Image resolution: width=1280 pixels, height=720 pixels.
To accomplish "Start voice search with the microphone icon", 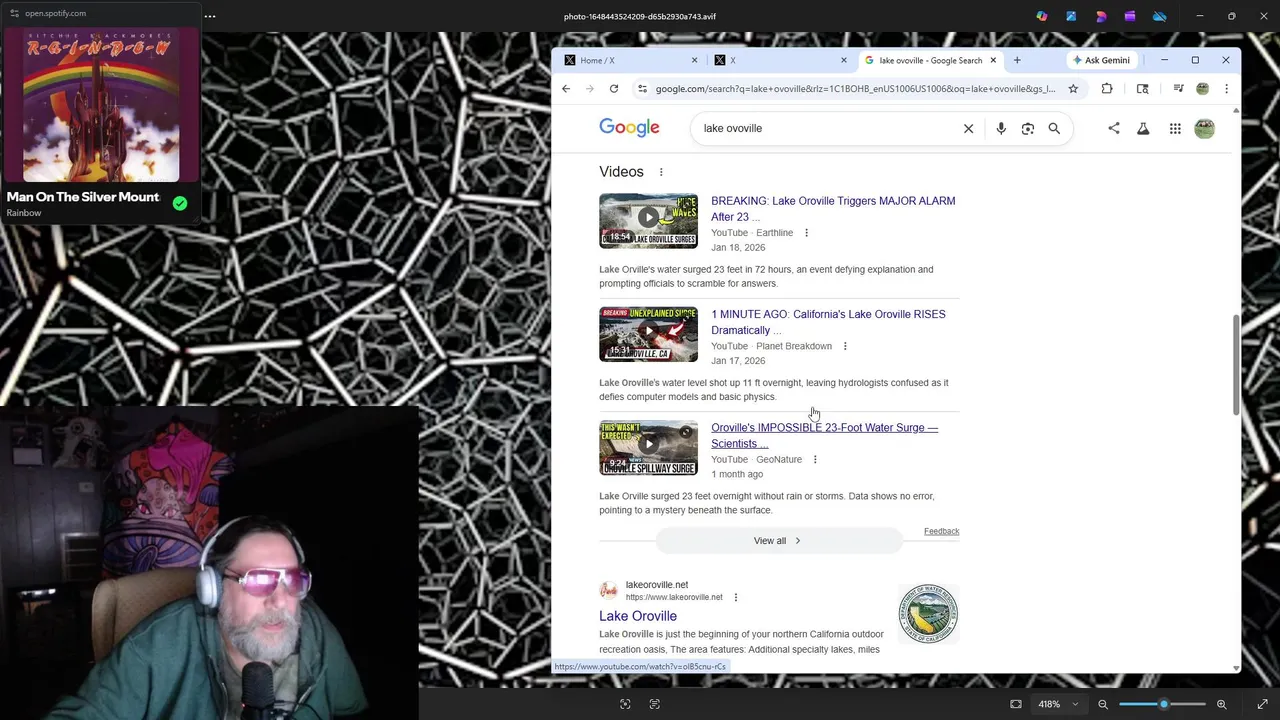I will pos(1001,128).
